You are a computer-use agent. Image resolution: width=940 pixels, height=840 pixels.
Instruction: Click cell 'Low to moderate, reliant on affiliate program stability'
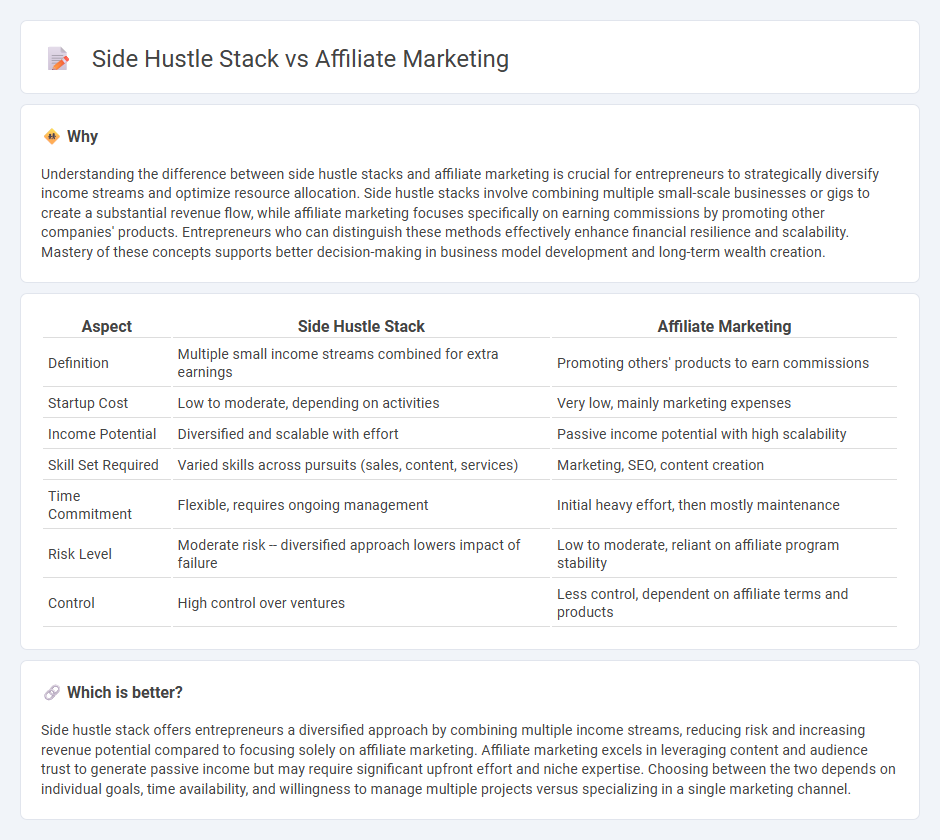pyautogui.click(x=724, y=554)
